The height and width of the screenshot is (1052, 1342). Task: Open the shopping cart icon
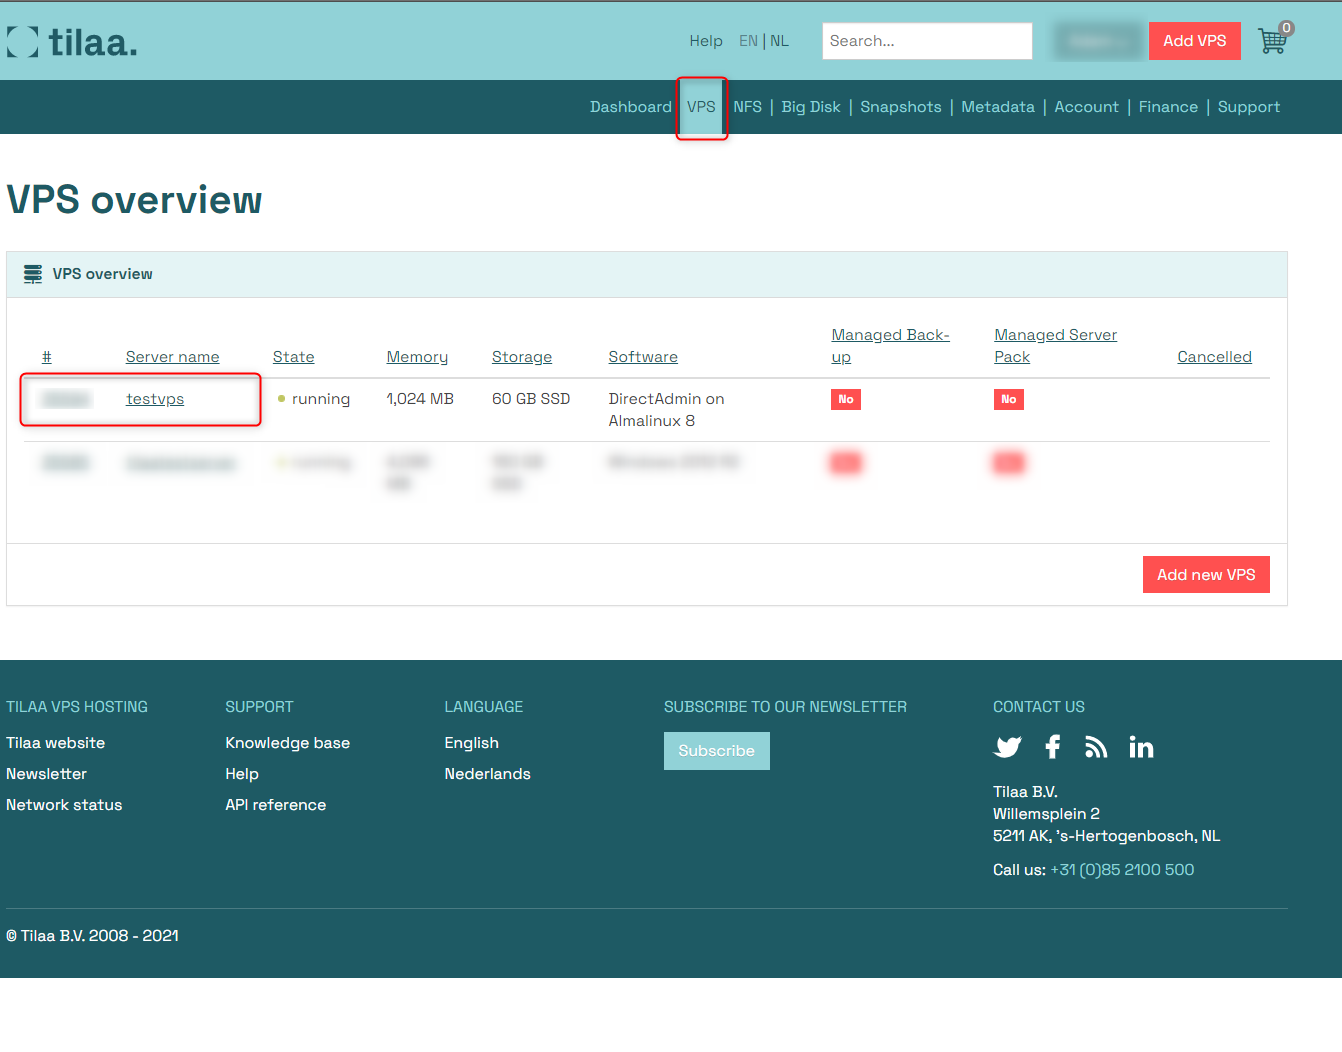pyautogui.click(x=1273, y=41)
